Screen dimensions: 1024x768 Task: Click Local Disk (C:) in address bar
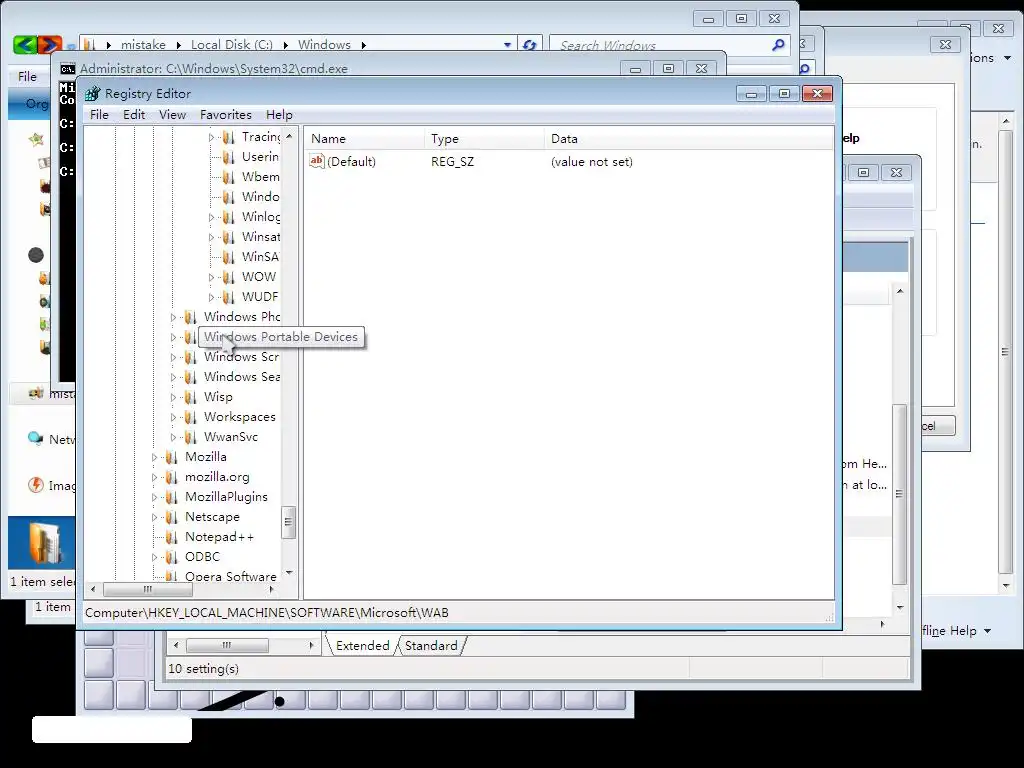232,45
